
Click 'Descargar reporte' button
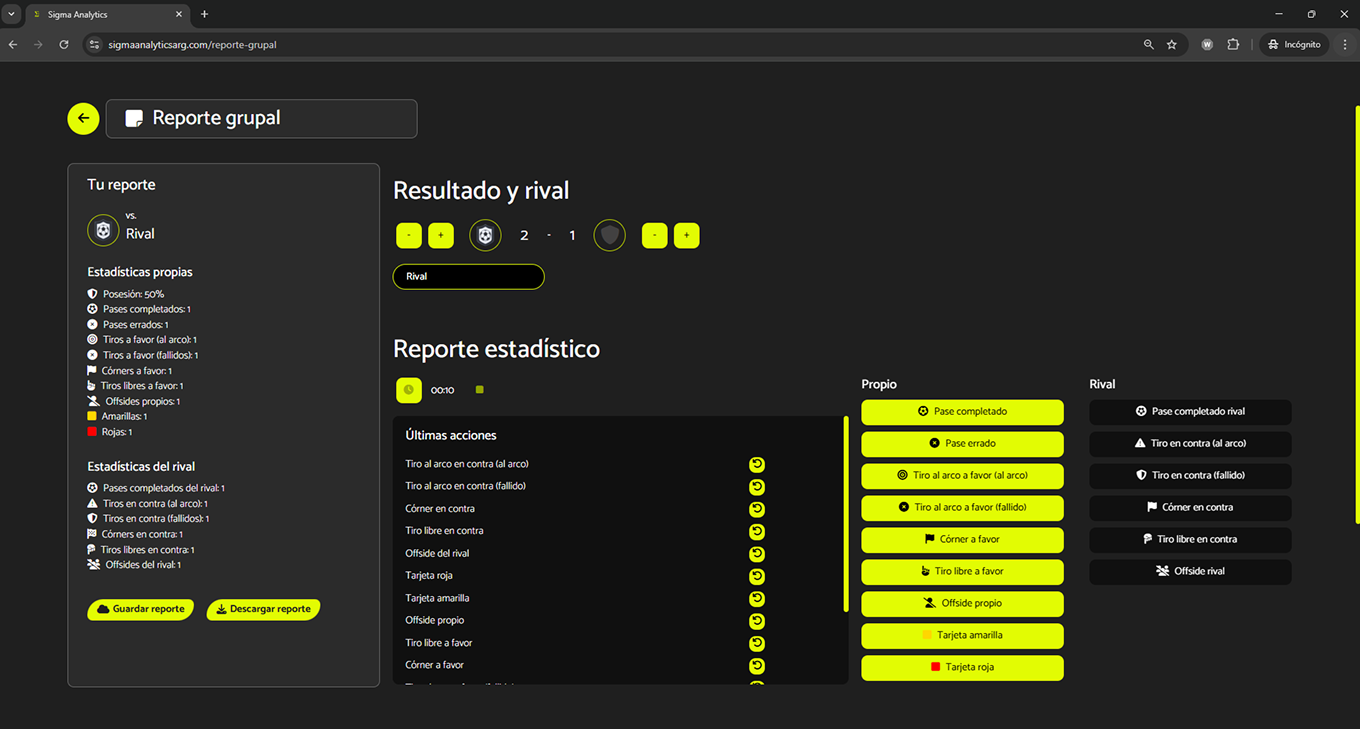point(263,609)
